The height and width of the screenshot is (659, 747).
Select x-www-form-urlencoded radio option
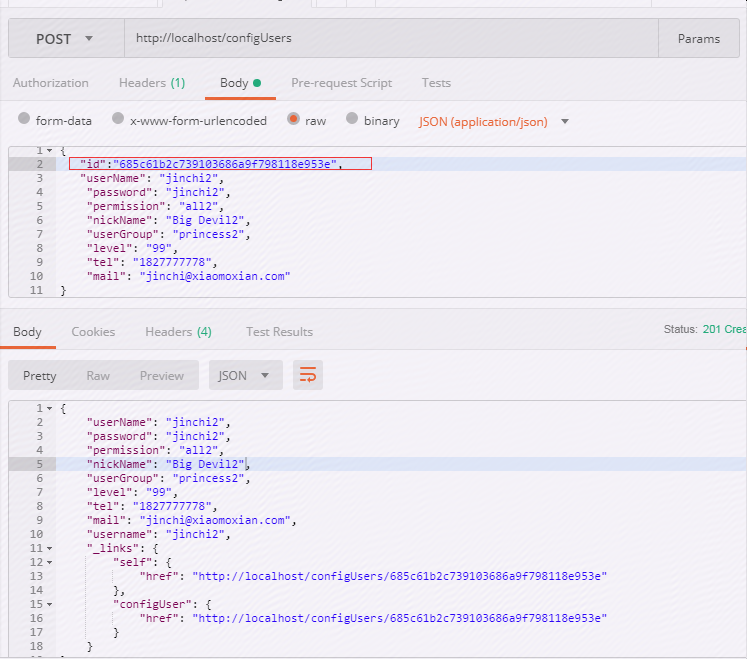[118, 118]
